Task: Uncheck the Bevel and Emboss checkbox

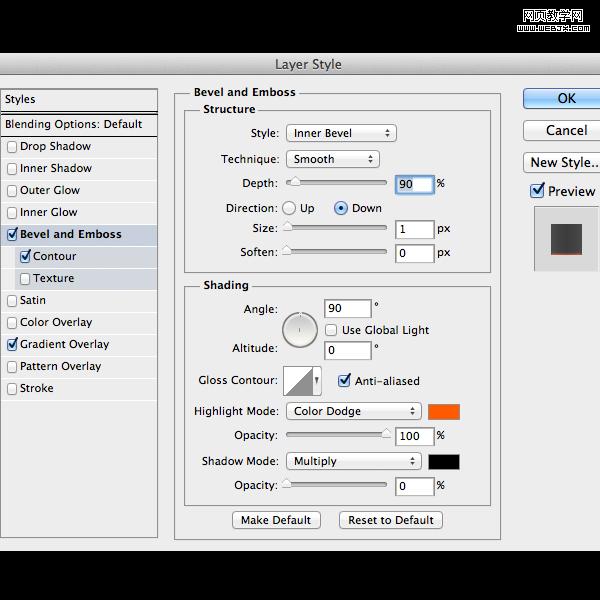Action: pyautogui.click(x=12, y=234)
